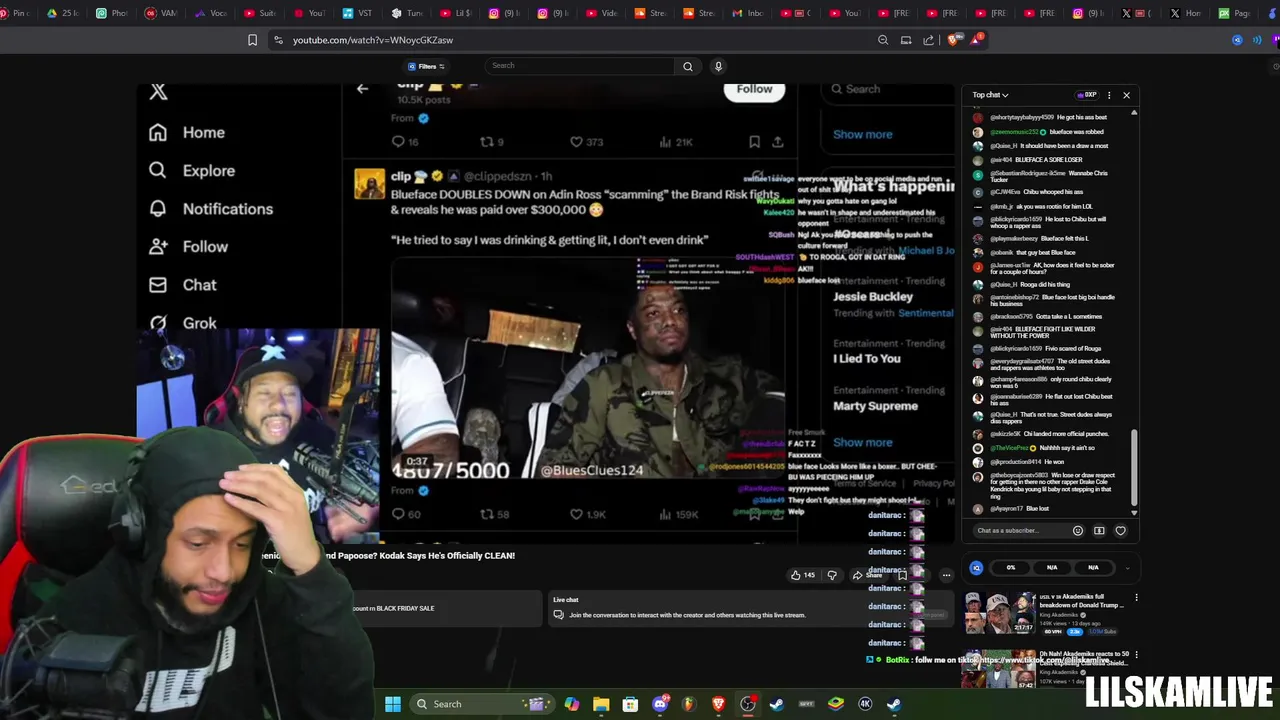Like the video with 145 likes
The image size is (1280, 720).
click(802, 575)
